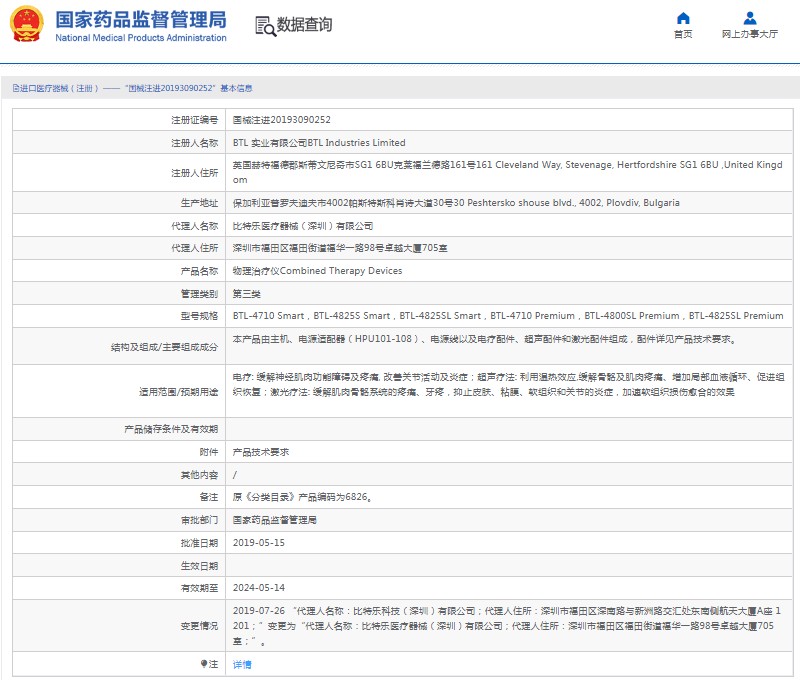800x680 pixels.
Task: Click the 代理人名称 label
Action: click(x=194, y=226)
